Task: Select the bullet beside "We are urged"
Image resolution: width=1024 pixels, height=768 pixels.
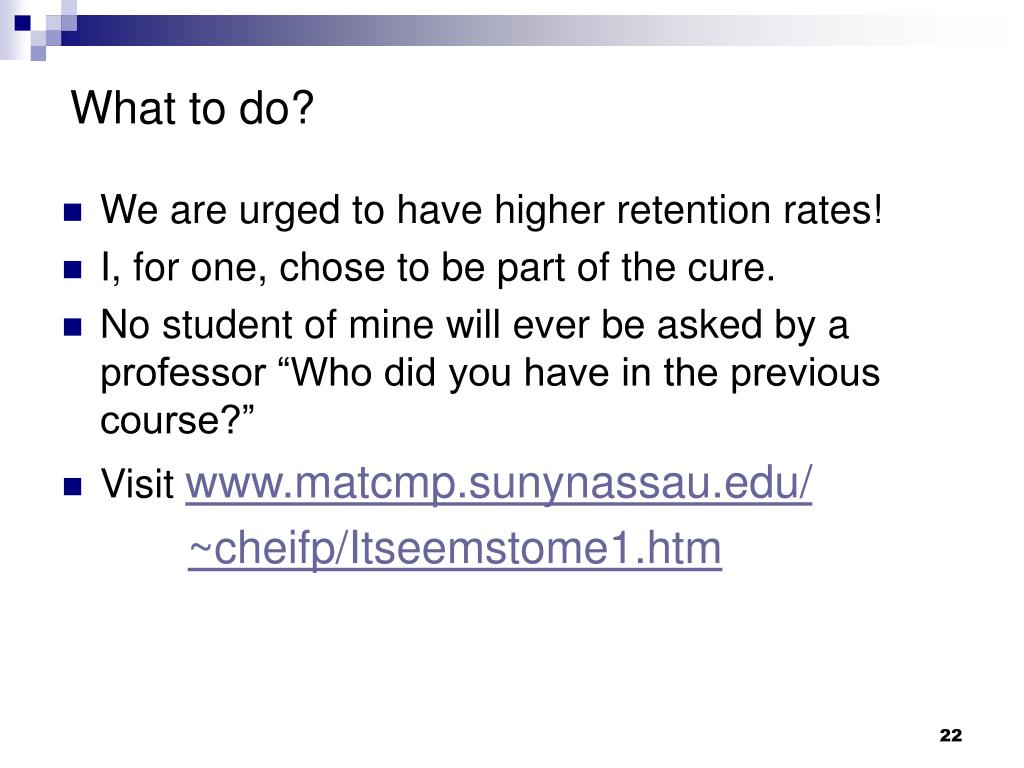Action: 72,213
